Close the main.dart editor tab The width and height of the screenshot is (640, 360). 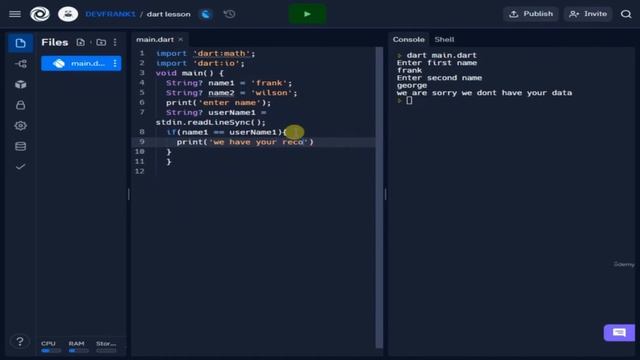[180, 40]
